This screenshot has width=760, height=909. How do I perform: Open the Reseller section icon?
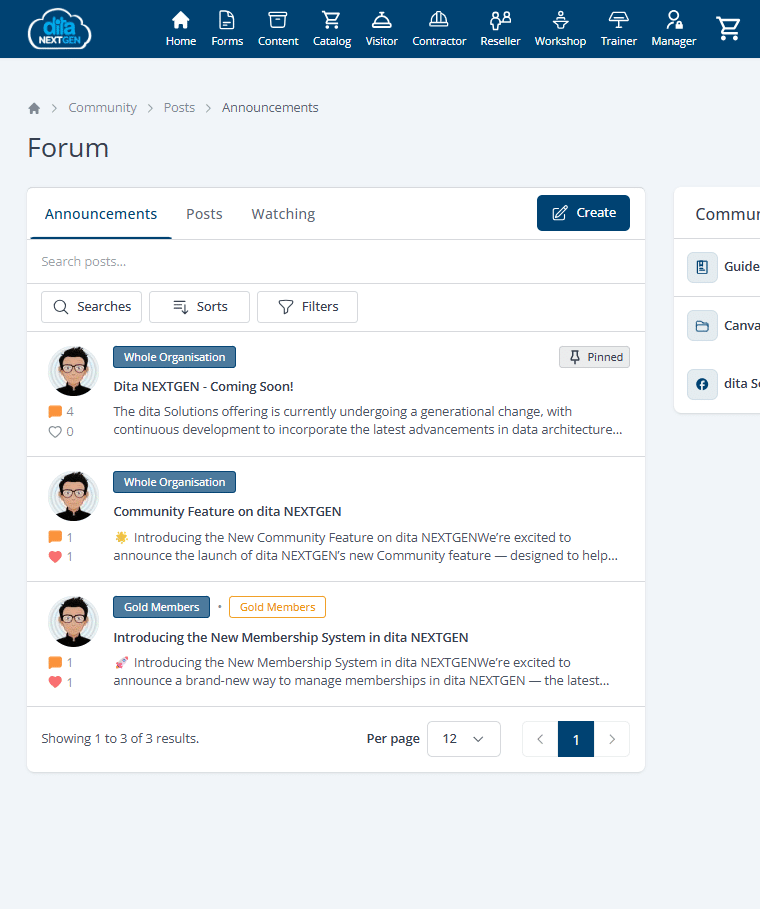tap(500, 20)
